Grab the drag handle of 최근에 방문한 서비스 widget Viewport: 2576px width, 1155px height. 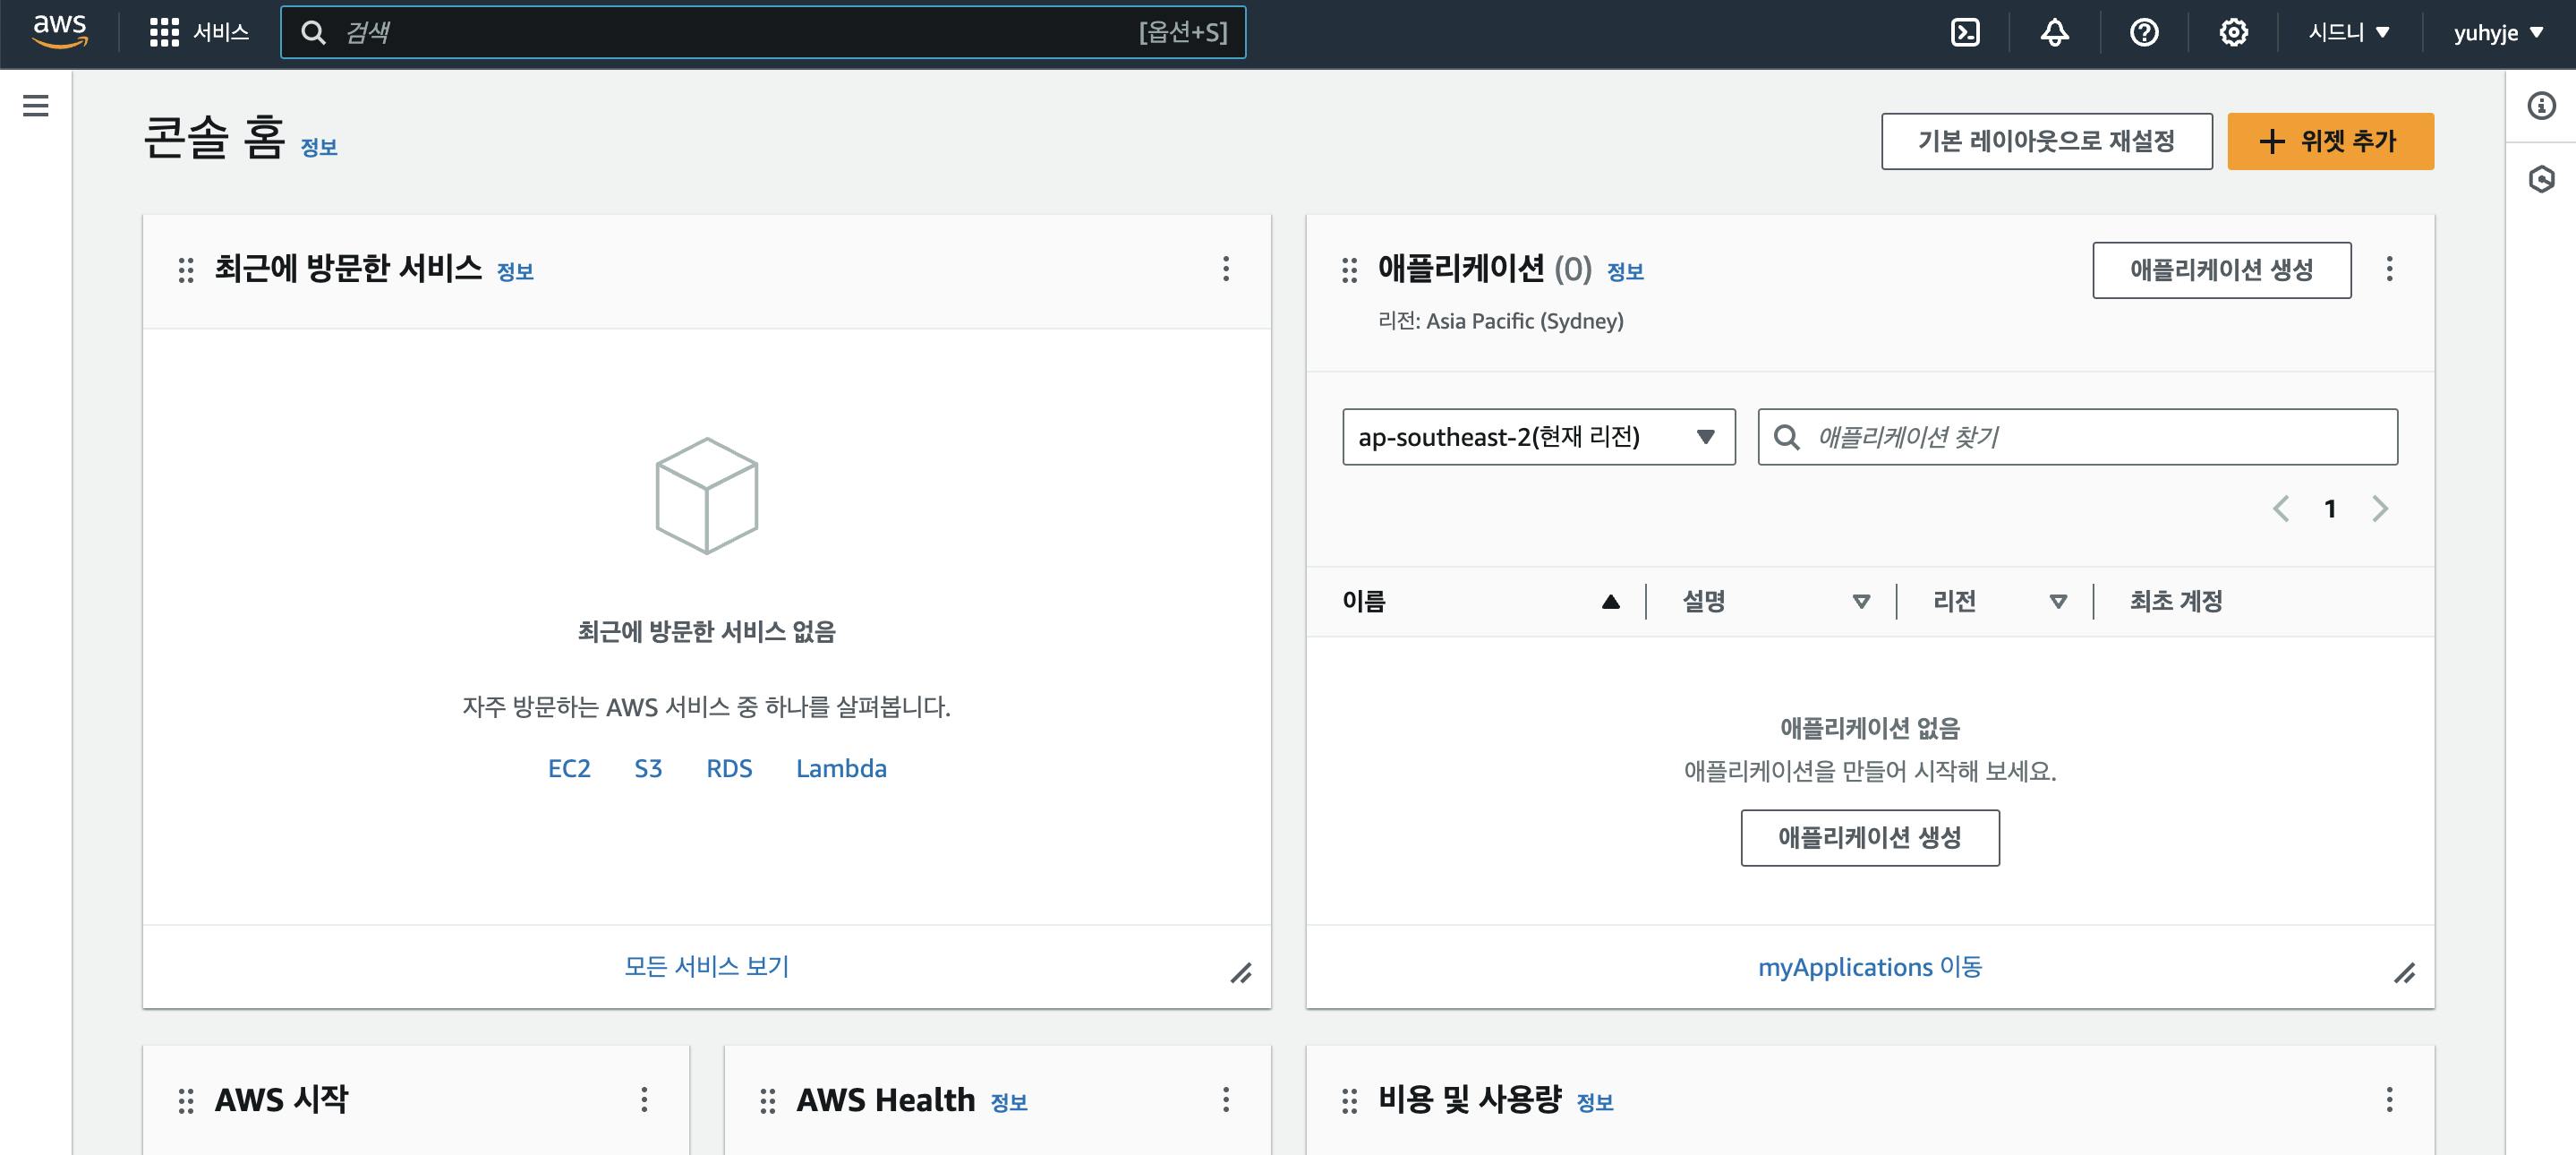pos(186,270)
